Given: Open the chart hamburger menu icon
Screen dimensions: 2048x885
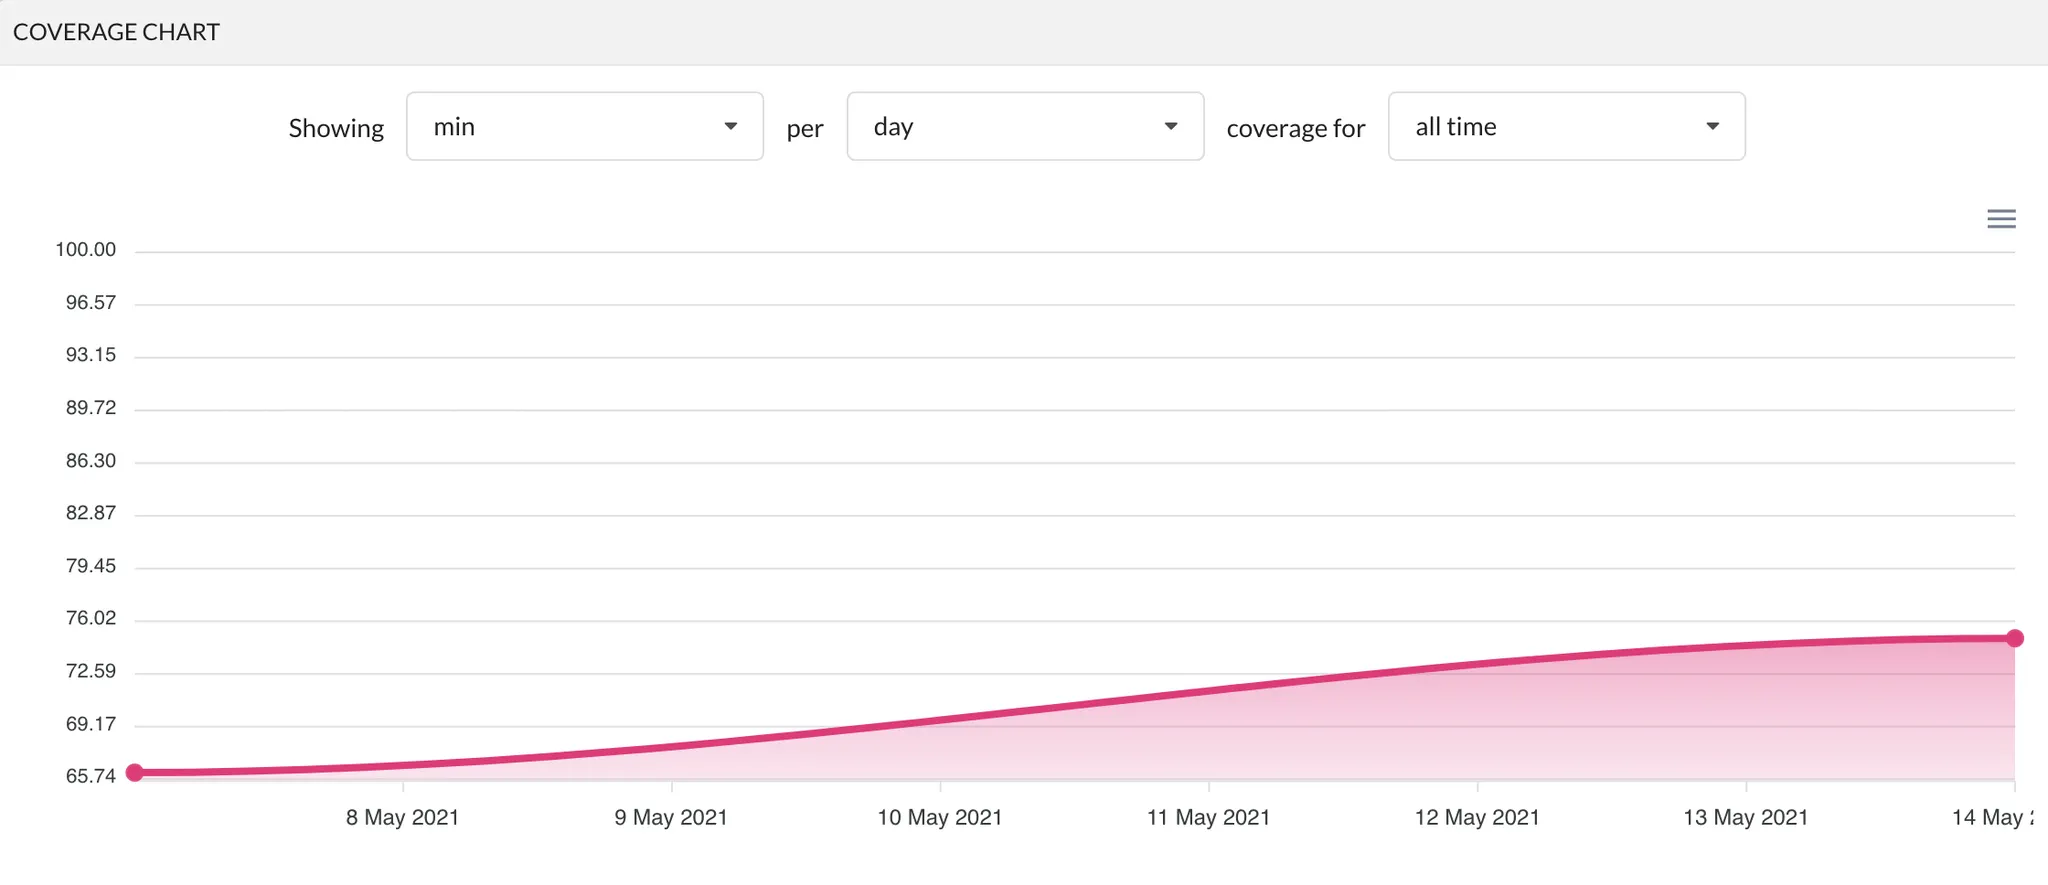Looking at the screenshot, I should pyautogui.click(x=2001, y=219).
